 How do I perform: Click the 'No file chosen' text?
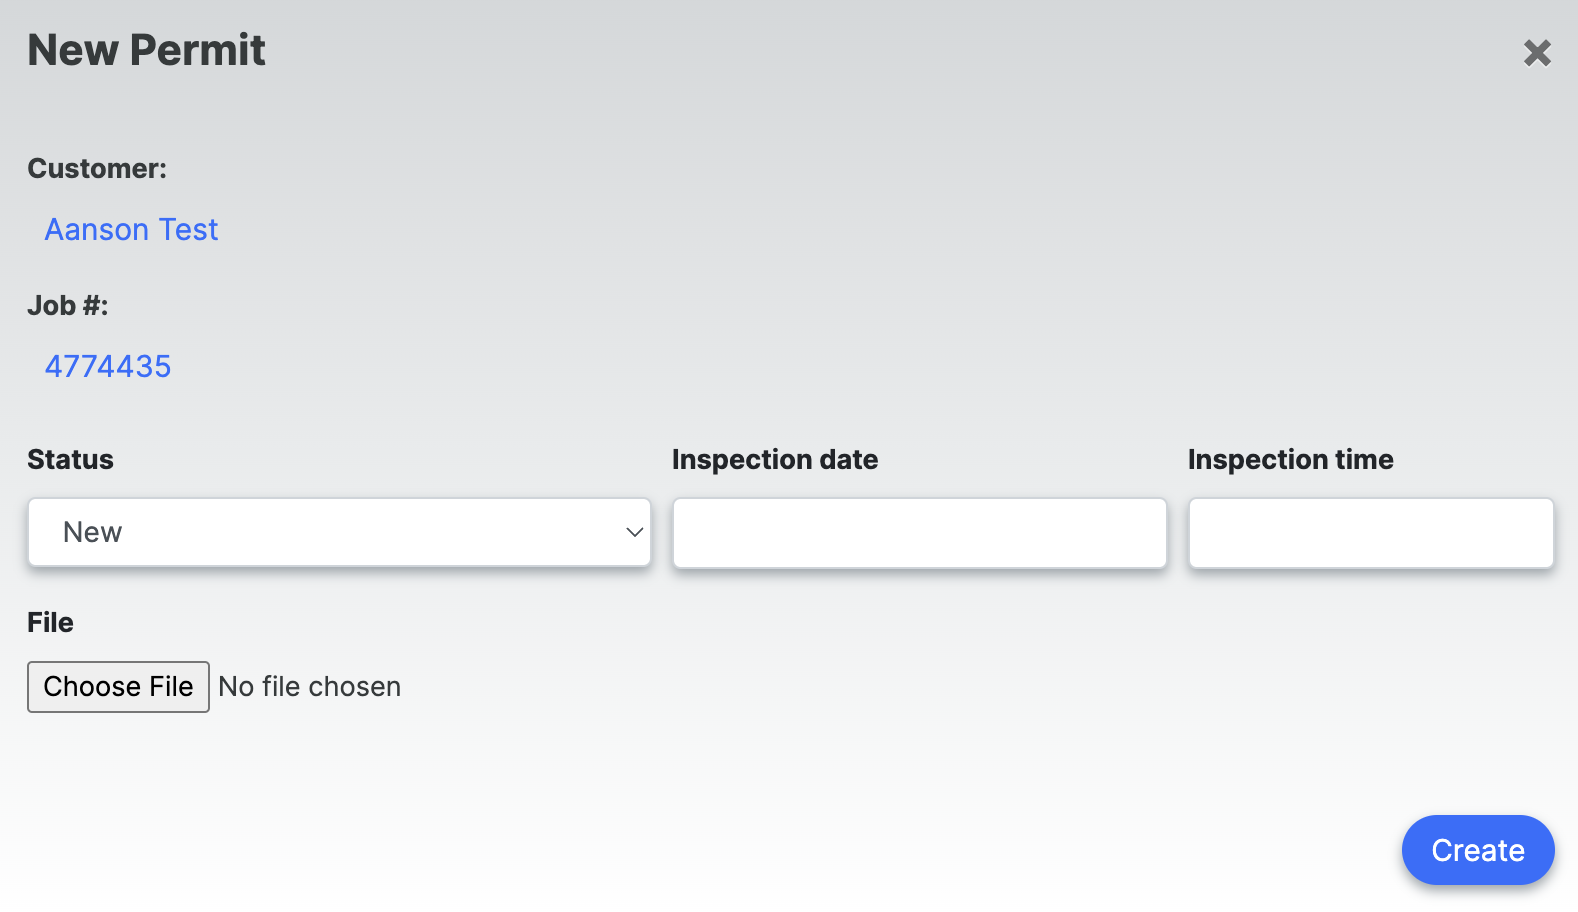click(x=310, y=687)
